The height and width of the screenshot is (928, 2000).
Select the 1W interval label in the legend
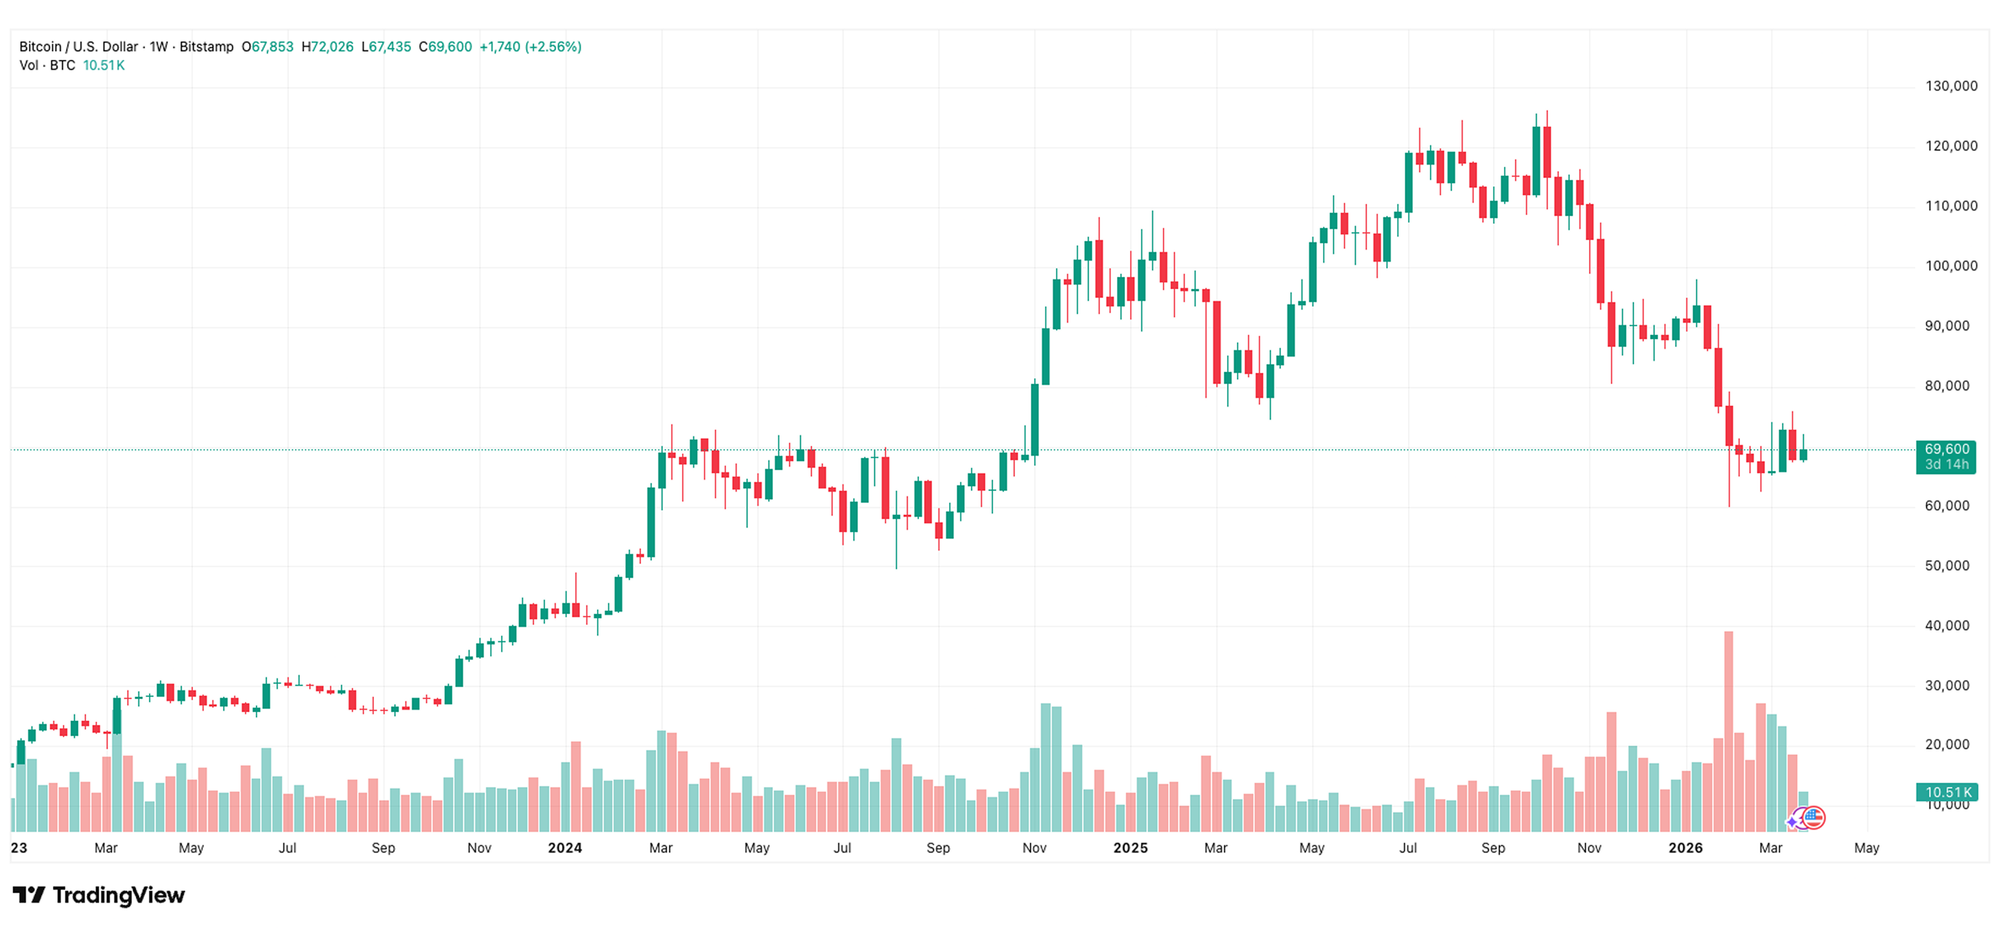[x=159, y=47]
